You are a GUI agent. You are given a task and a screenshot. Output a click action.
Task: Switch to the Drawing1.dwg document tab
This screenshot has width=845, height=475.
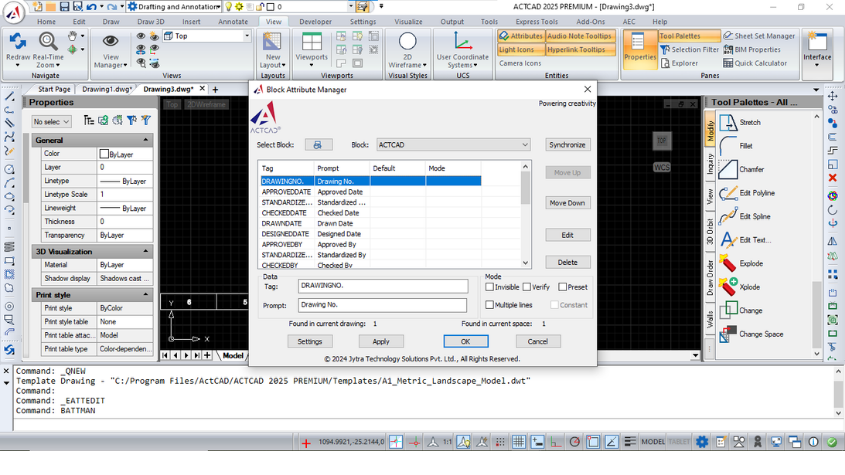[106, 89]
